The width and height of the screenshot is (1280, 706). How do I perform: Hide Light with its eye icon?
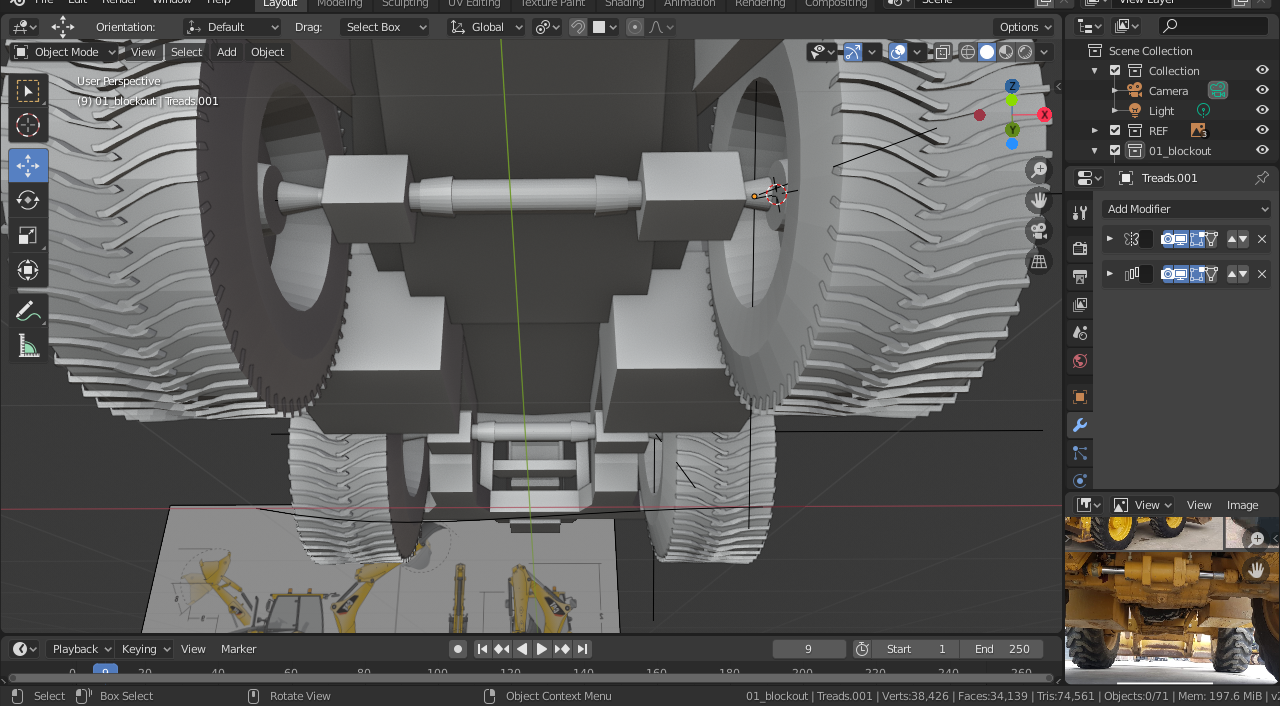point(1262,111)
